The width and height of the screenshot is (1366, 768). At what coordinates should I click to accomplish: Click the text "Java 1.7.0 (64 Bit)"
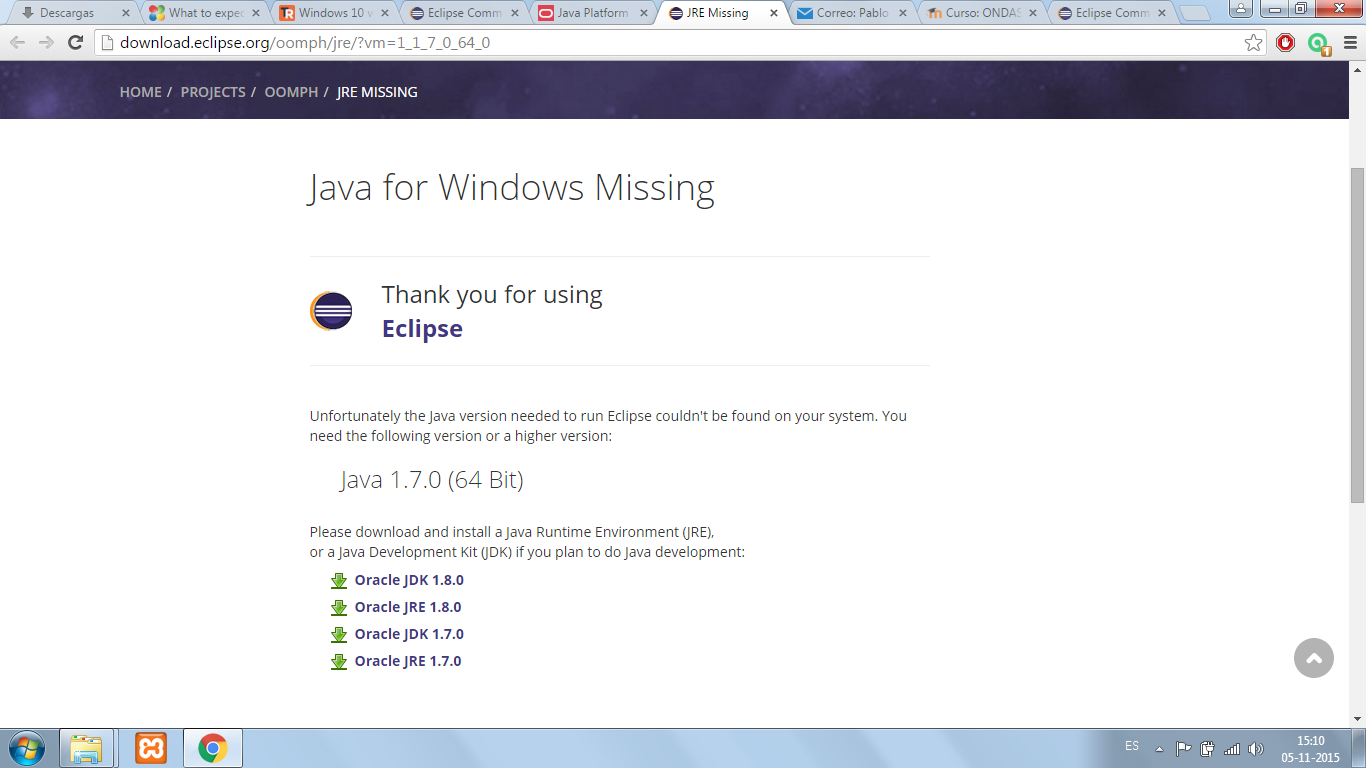click(x=432, y=480)
